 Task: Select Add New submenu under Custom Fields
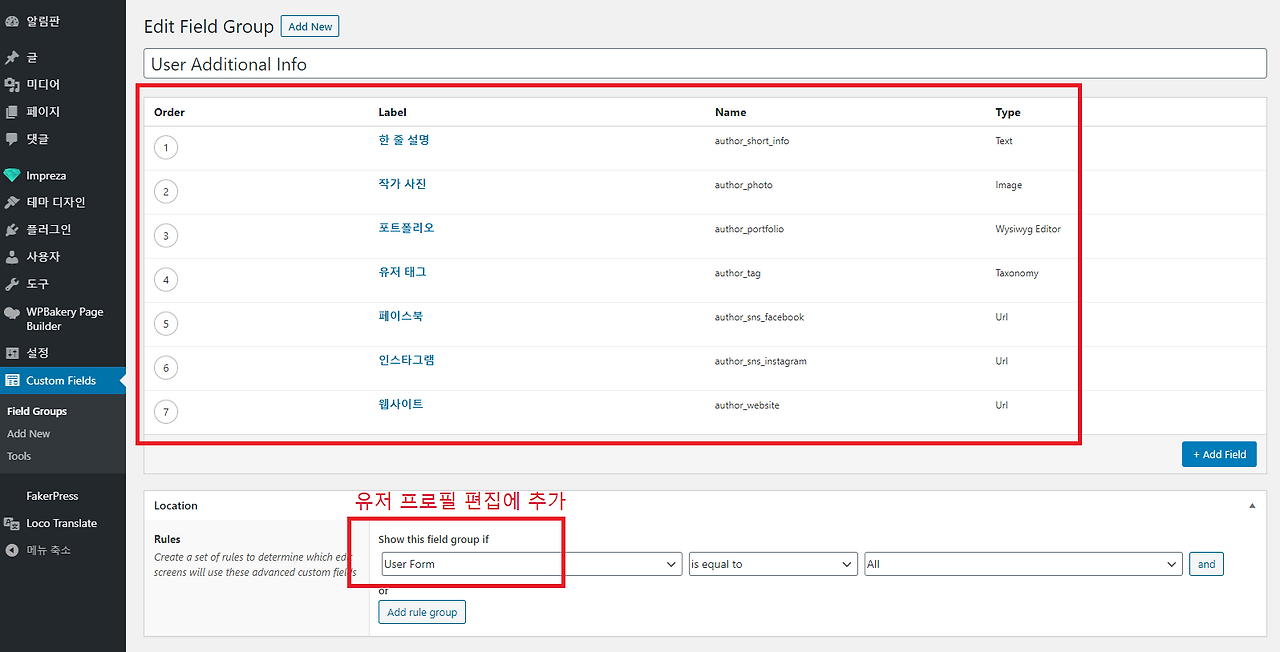pyautogui.click(x=28, y=434)
